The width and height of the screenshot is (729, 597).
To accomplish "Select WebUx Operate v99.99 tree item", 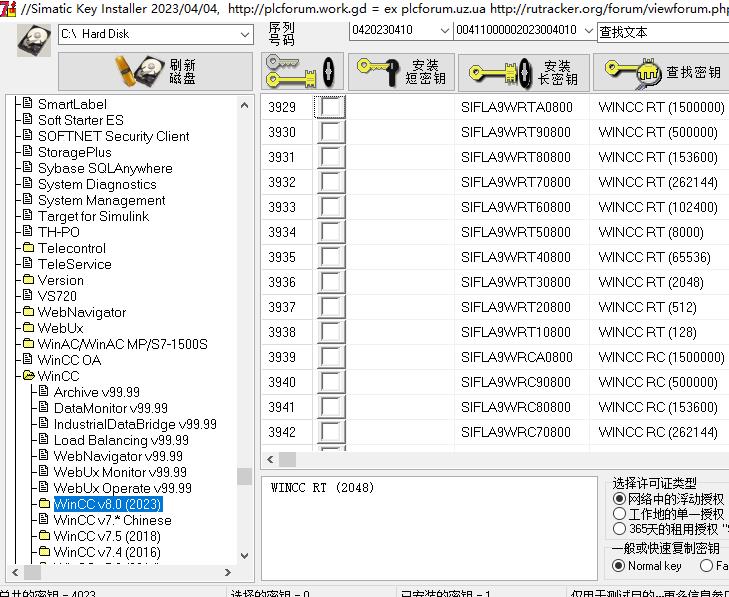I will 122,488.
